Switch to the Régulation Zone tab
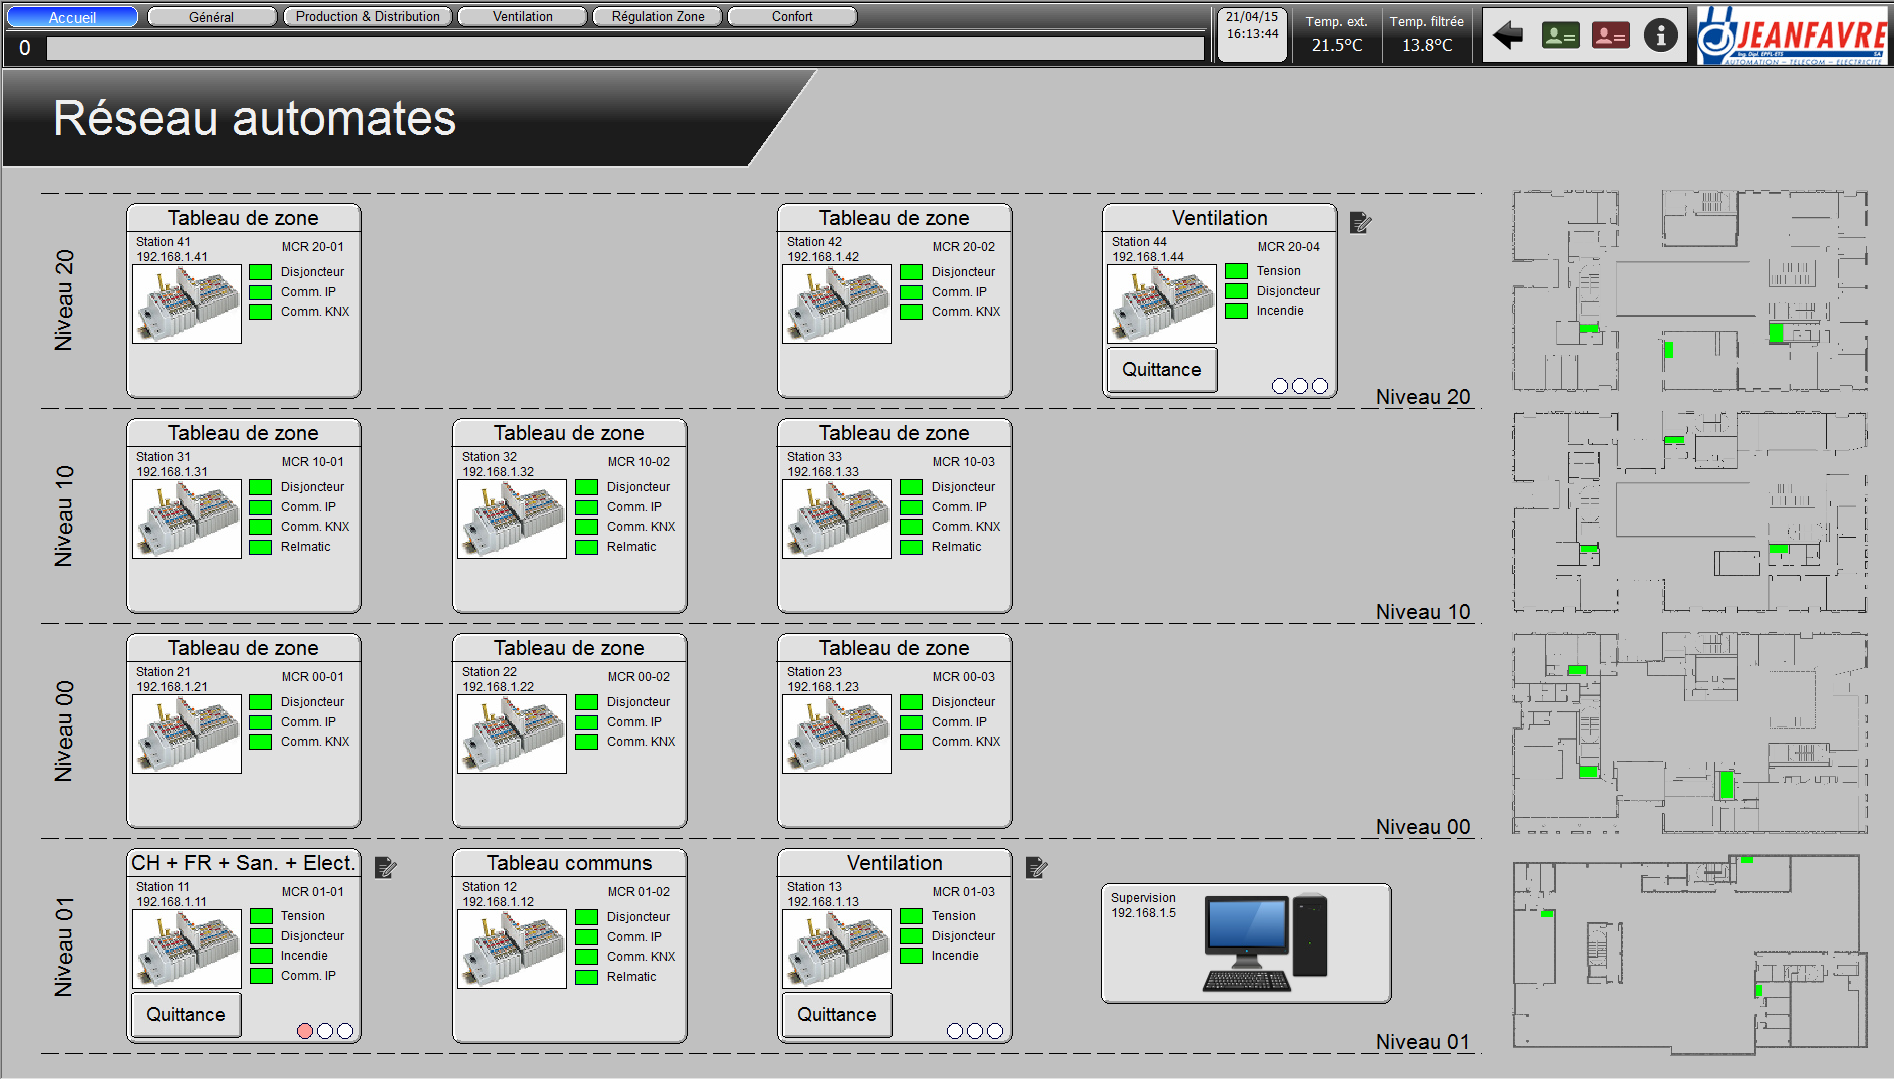1894x1079 pixels. click(658, 17)
